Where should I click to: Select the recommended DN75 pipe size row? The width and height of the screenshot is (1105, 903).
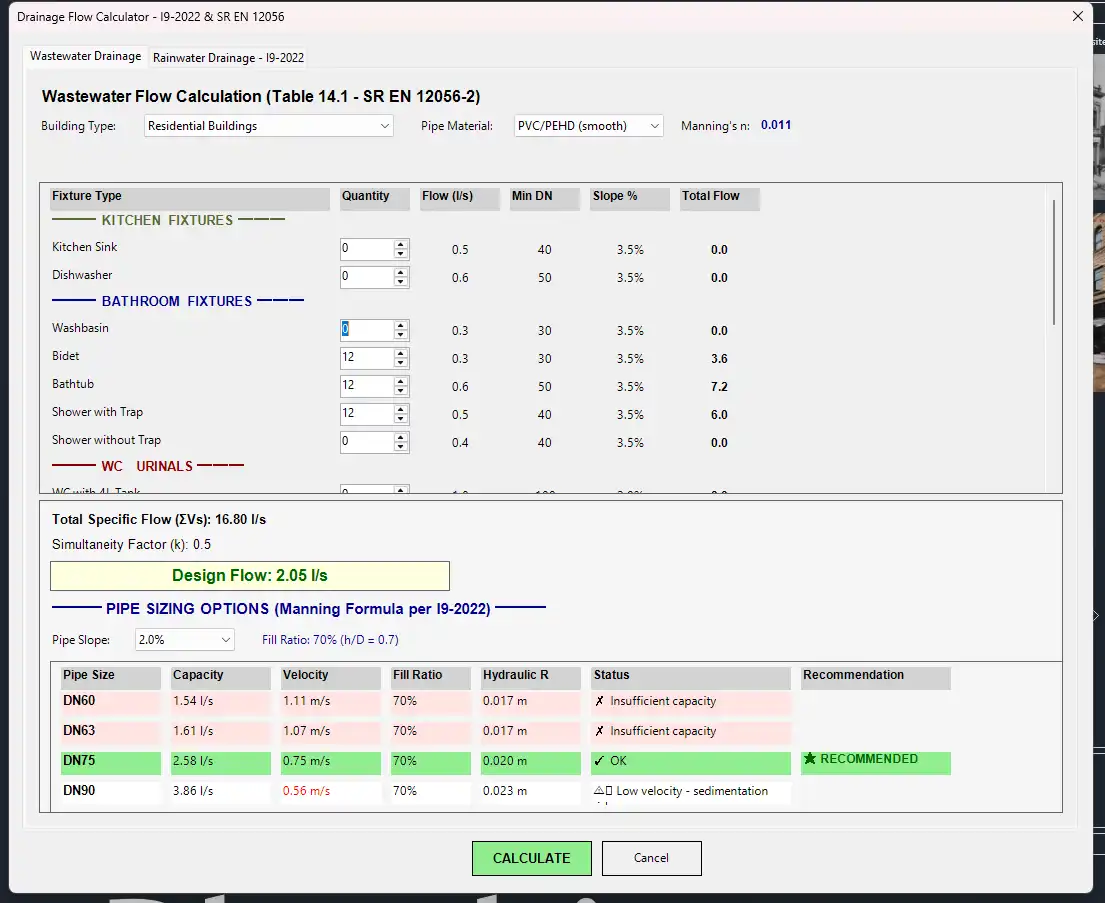pyautogui.click(x=110, y=762)
